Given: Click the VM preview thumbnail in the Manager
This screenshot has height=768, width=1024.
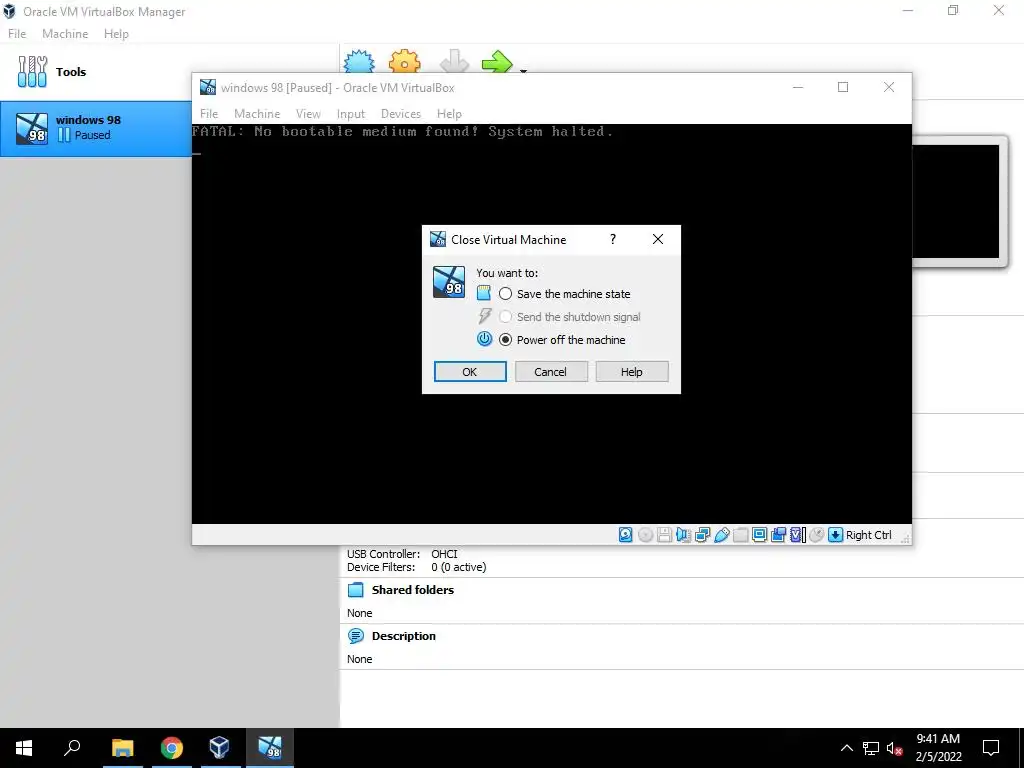Looking at the screenshot, I should click(955, 201).
